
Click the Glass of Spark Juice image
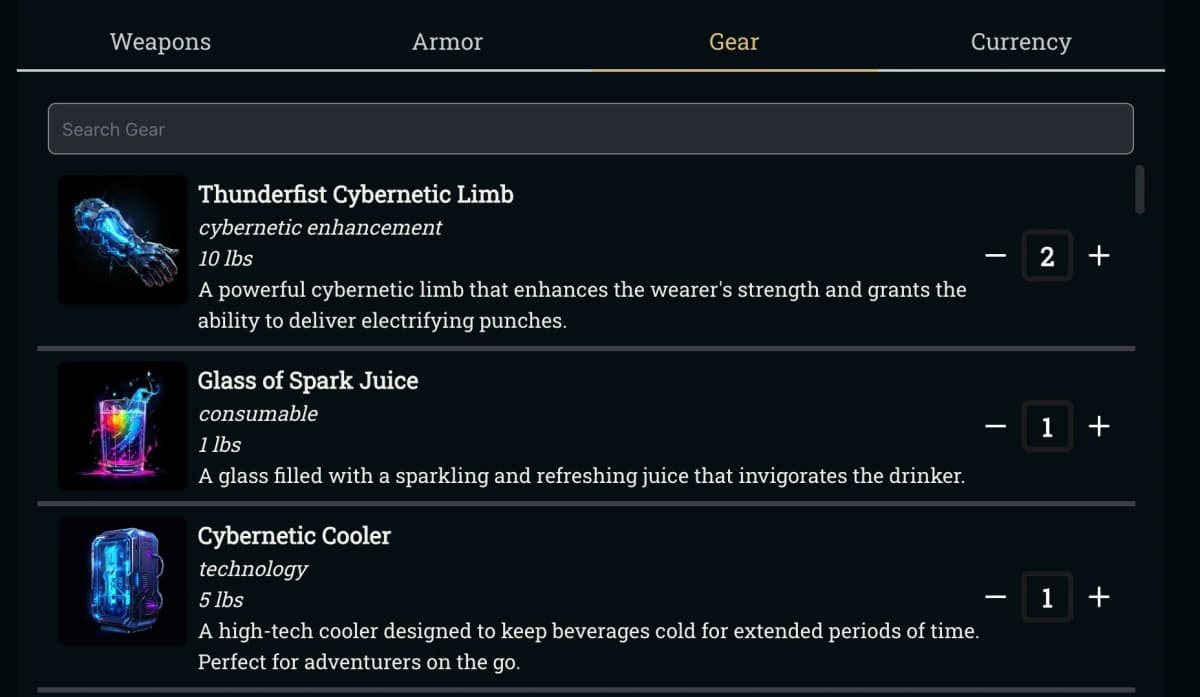123,426
